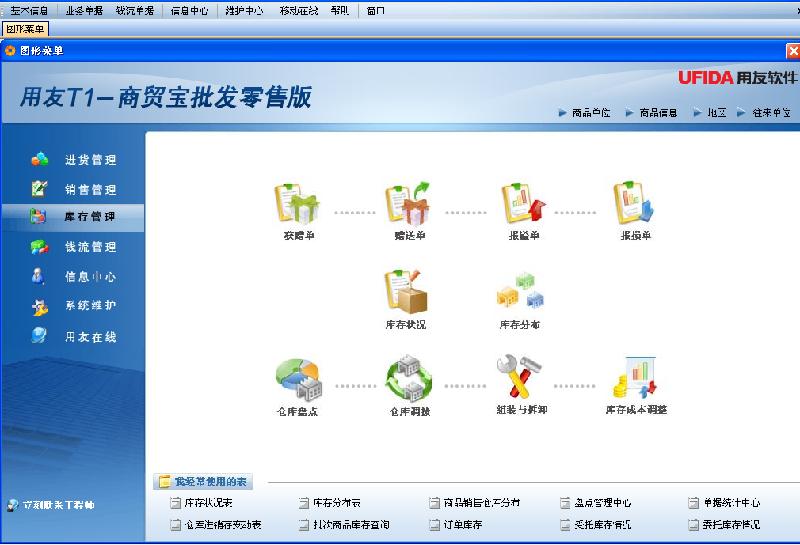Open the 维护中心 menu
800x545 pixels.
click(244, 10)
